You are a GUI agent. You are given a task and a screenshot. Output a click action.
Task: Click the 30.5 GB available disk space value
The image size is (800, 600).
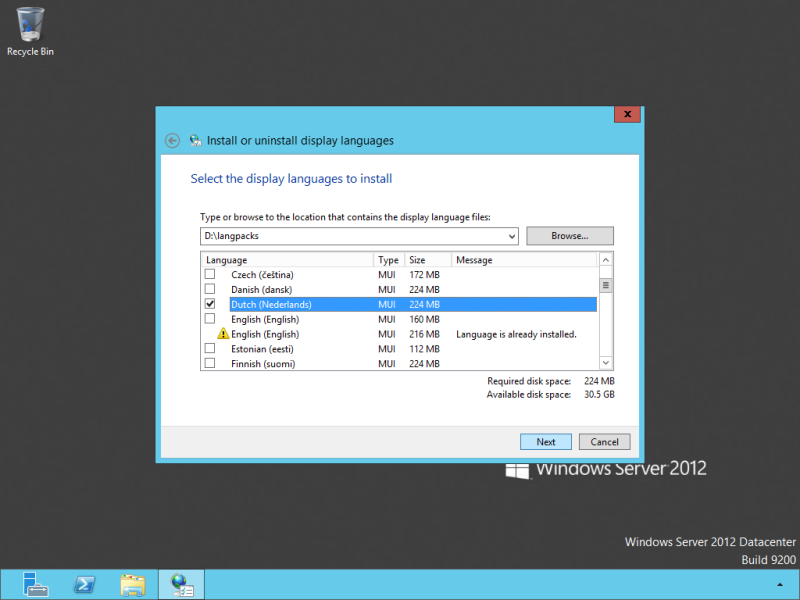599,394
